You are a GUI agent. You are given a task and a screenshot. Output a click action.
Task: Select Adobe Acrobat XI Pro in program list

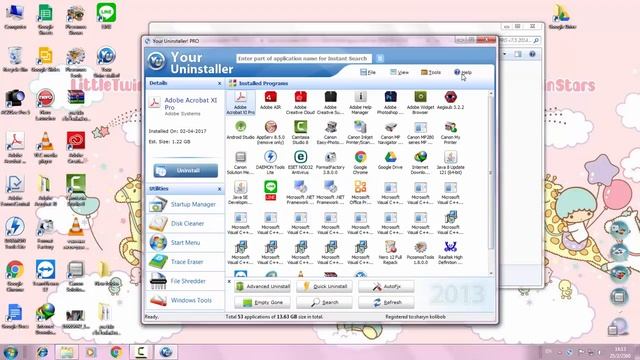[240, 102]
